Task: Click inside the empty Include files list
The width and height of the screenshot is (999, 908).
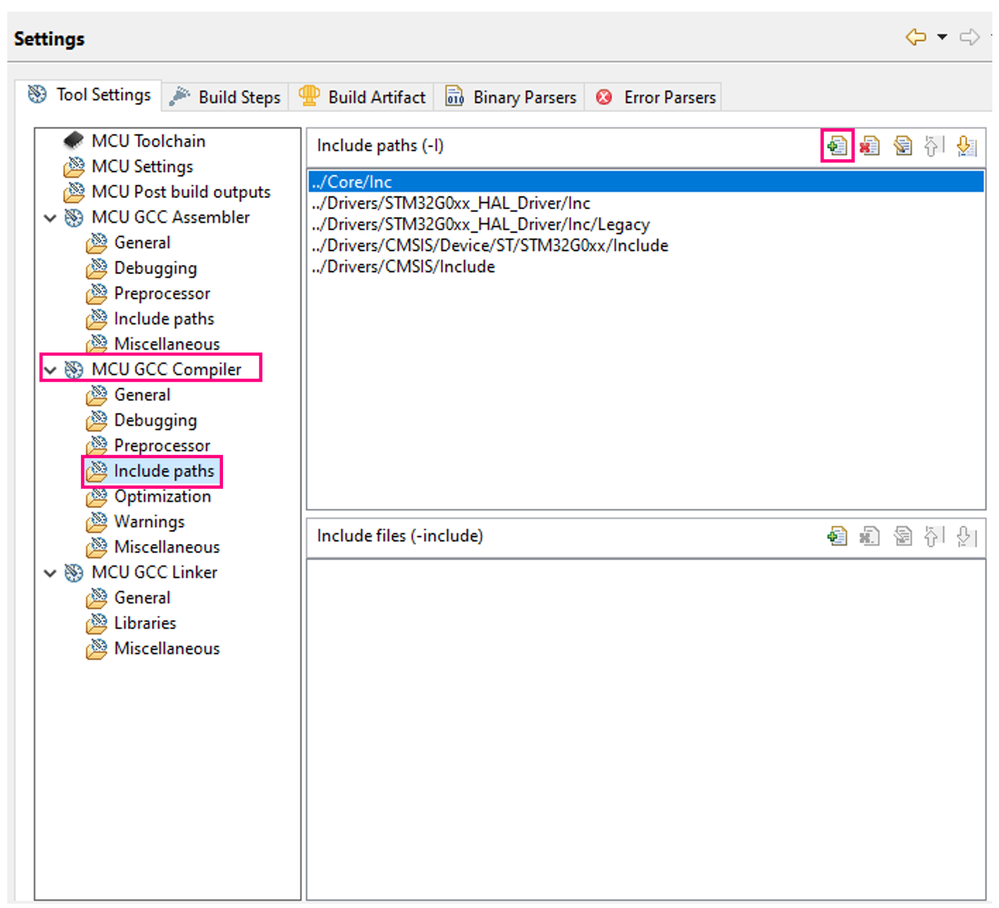Action: 646,730
